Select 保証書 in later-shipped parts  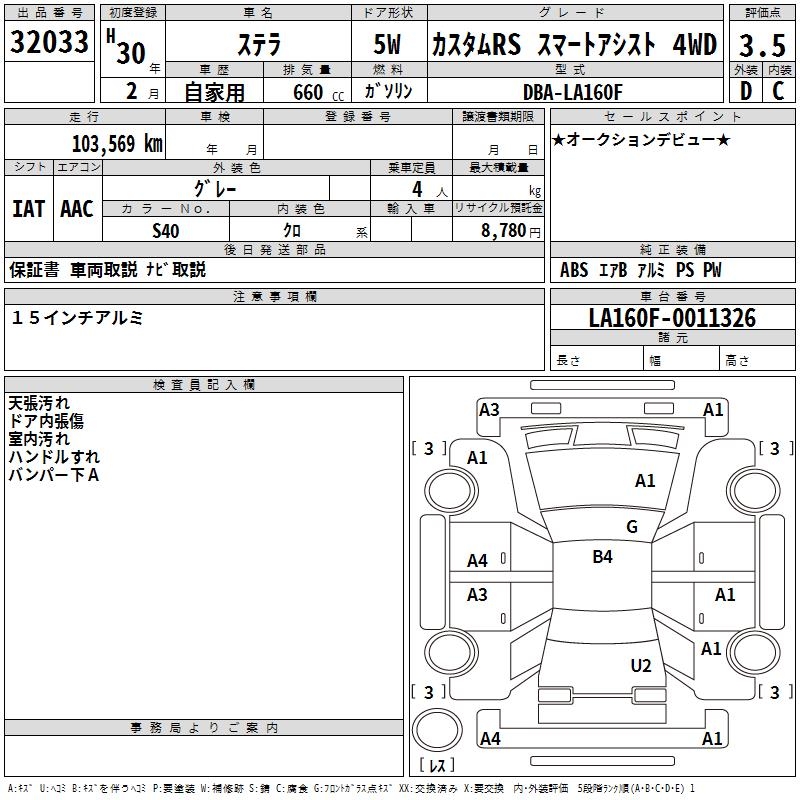[34, 270]
